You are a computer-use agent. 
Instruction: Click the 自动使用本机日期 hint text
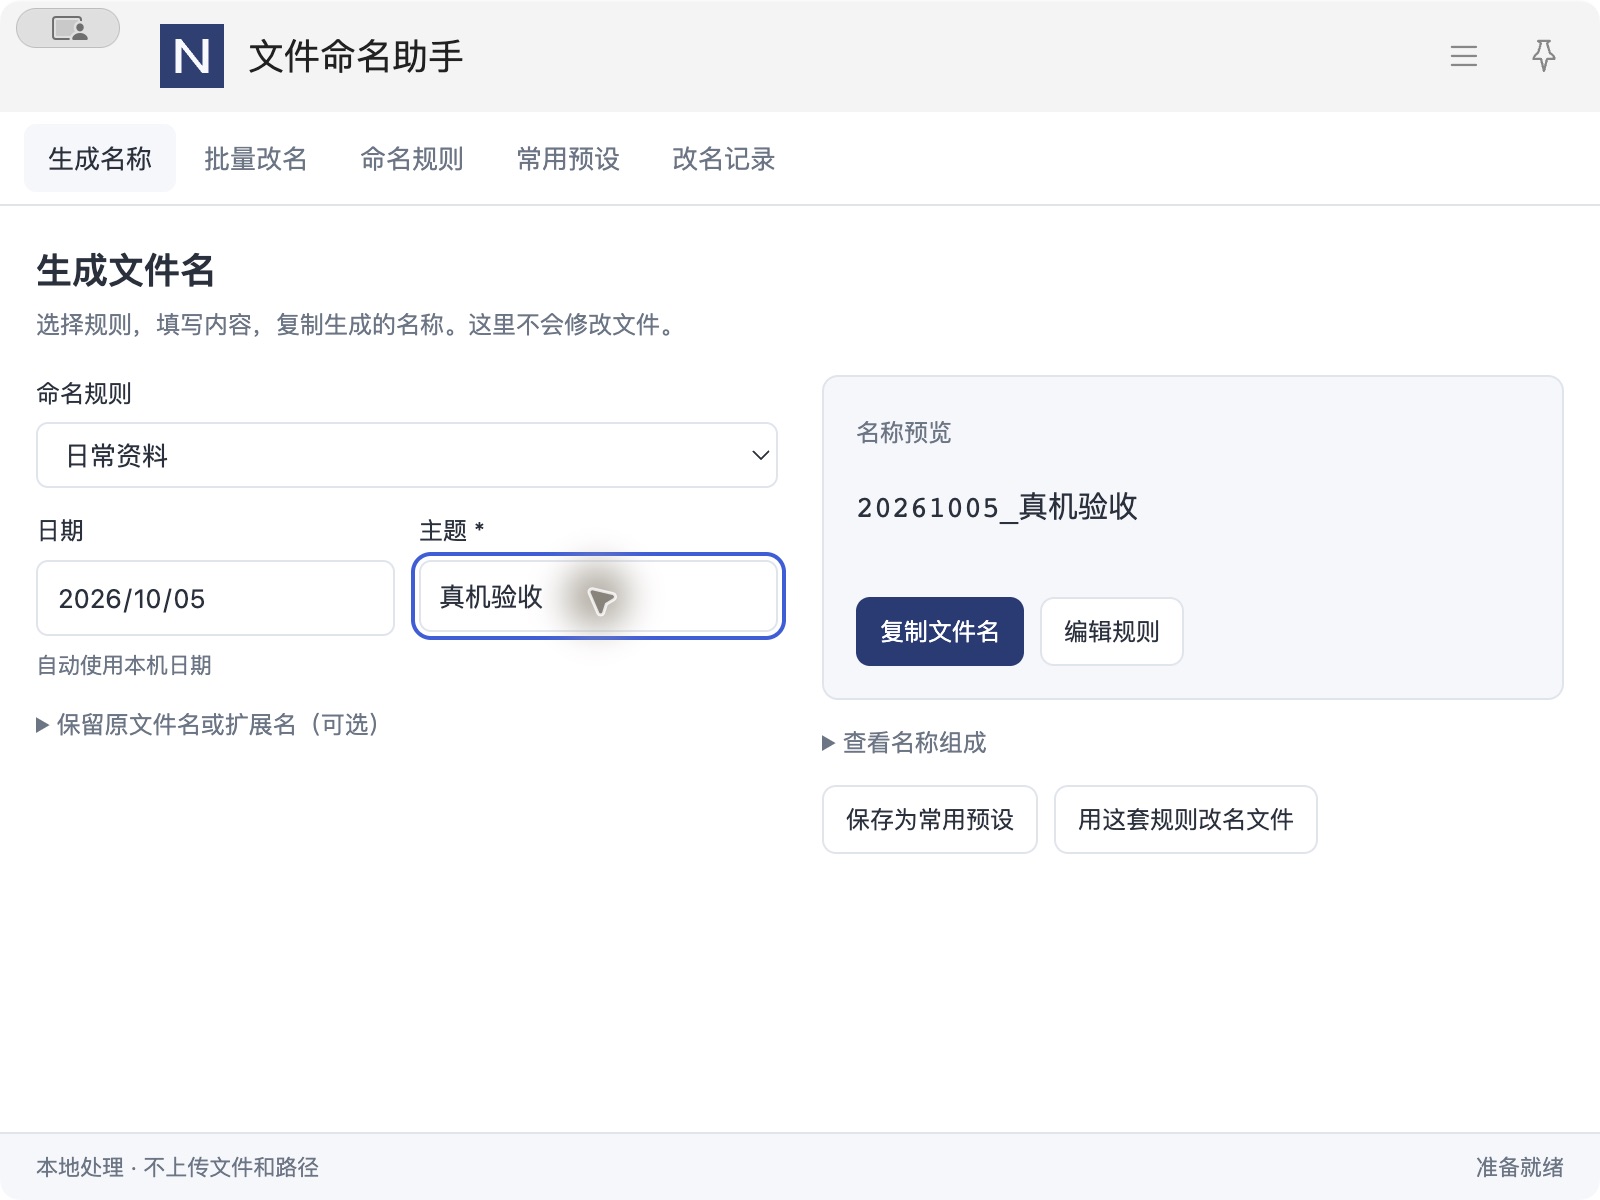pyautogui.click(x=124, y=665)
